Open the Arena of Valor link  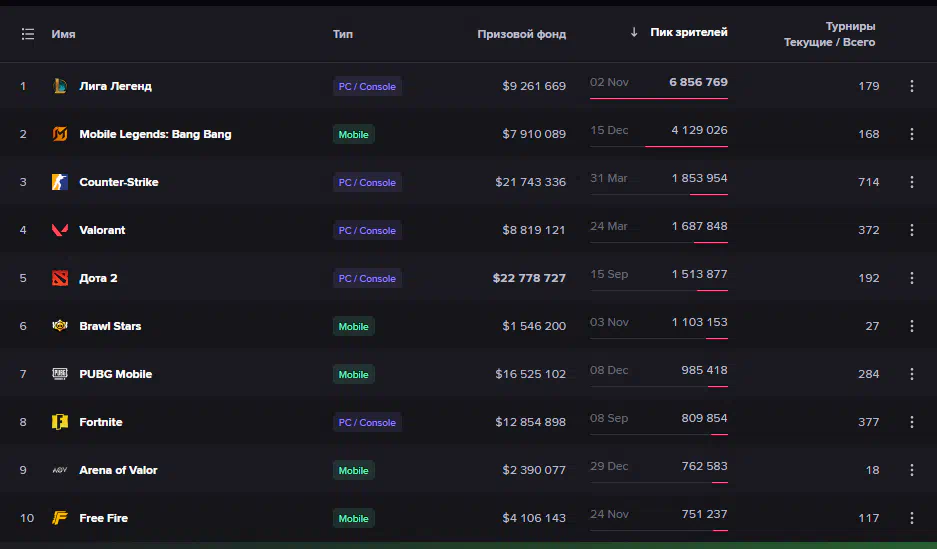pos(118,470)
